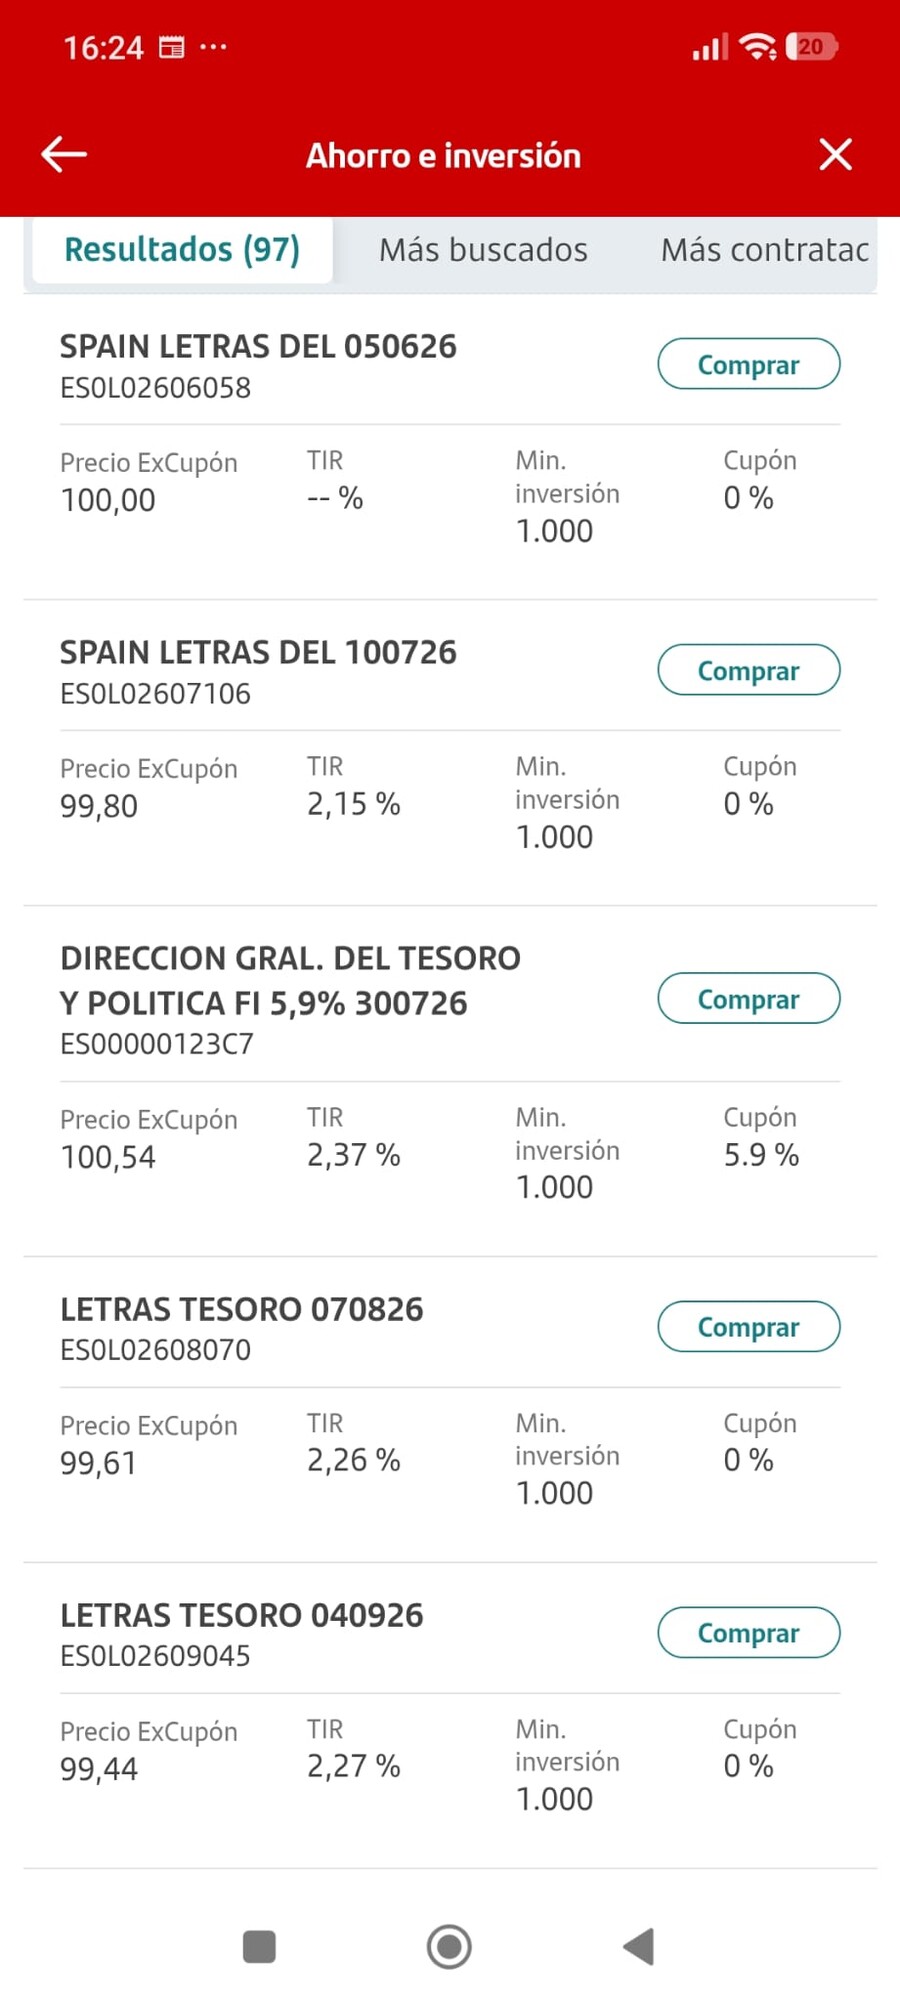Tap the battery indicator in the status bar
Screen dimensions: 900x2001
tap(812, 47)
